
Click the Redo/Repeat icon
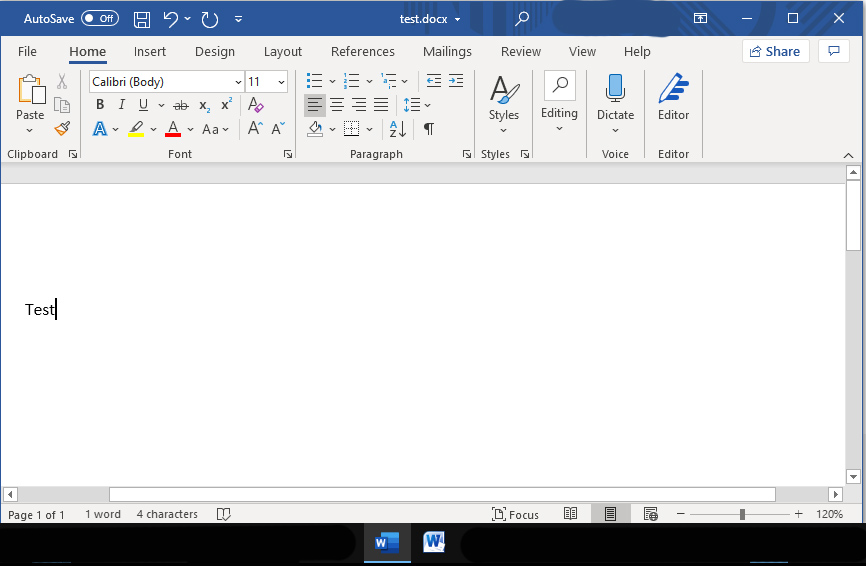click(210, 19)
